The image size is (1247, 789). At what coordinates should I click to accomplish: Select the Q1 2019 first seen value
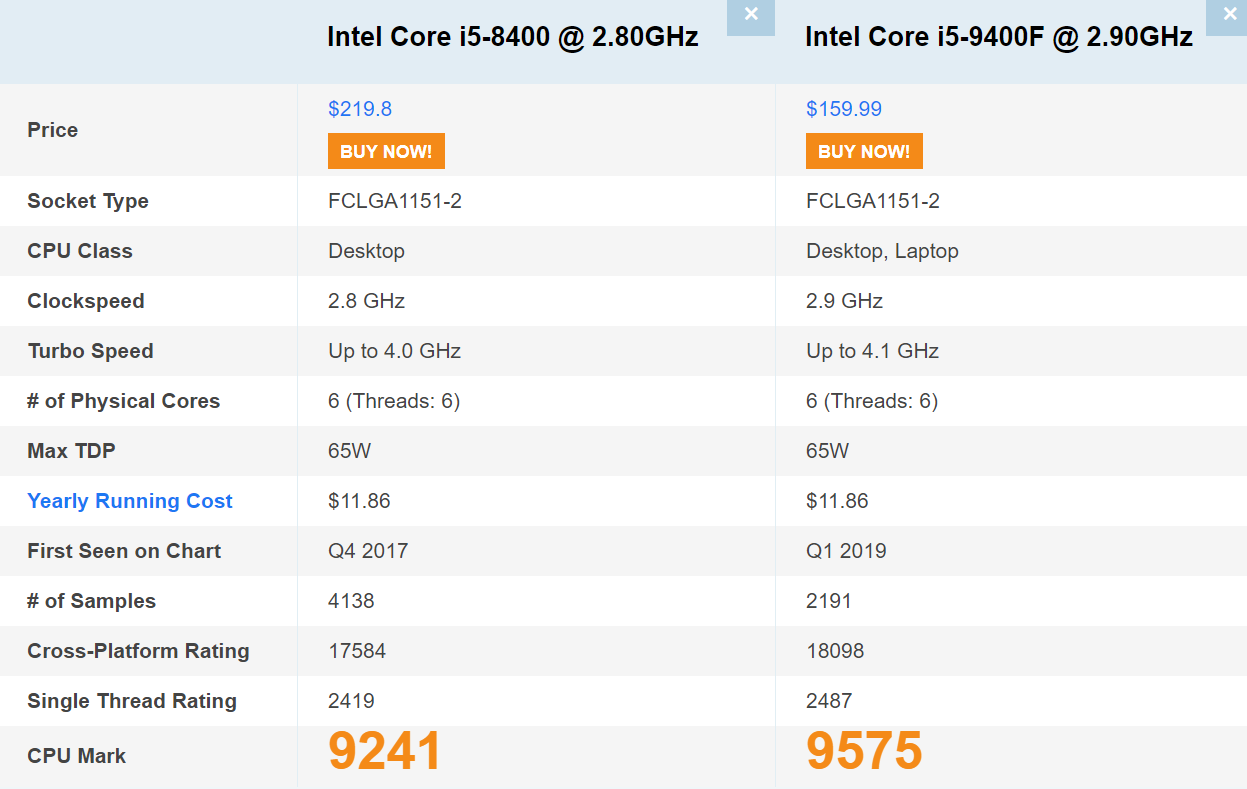coord(846,551)
